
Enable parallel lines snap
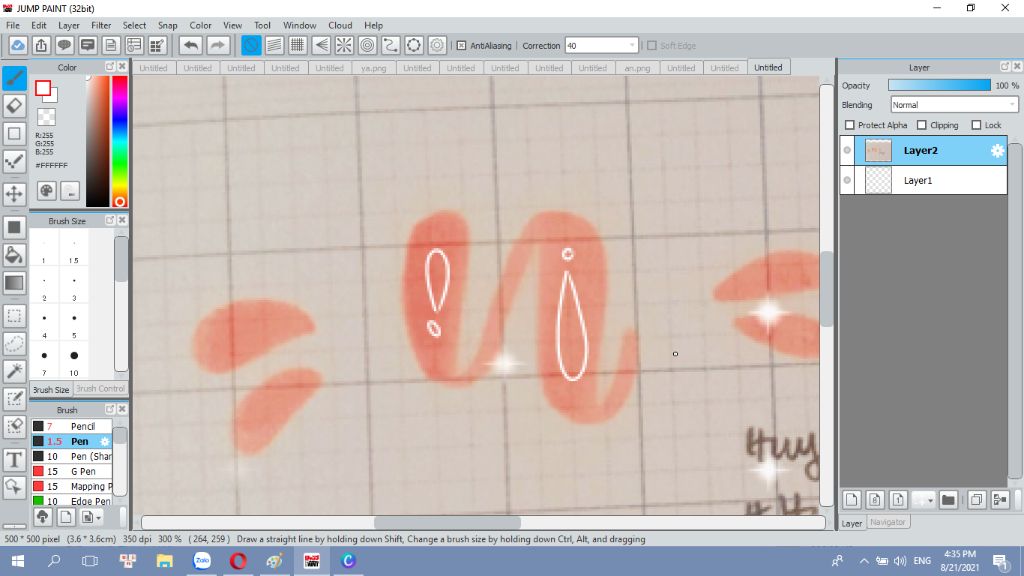point(274,46)
